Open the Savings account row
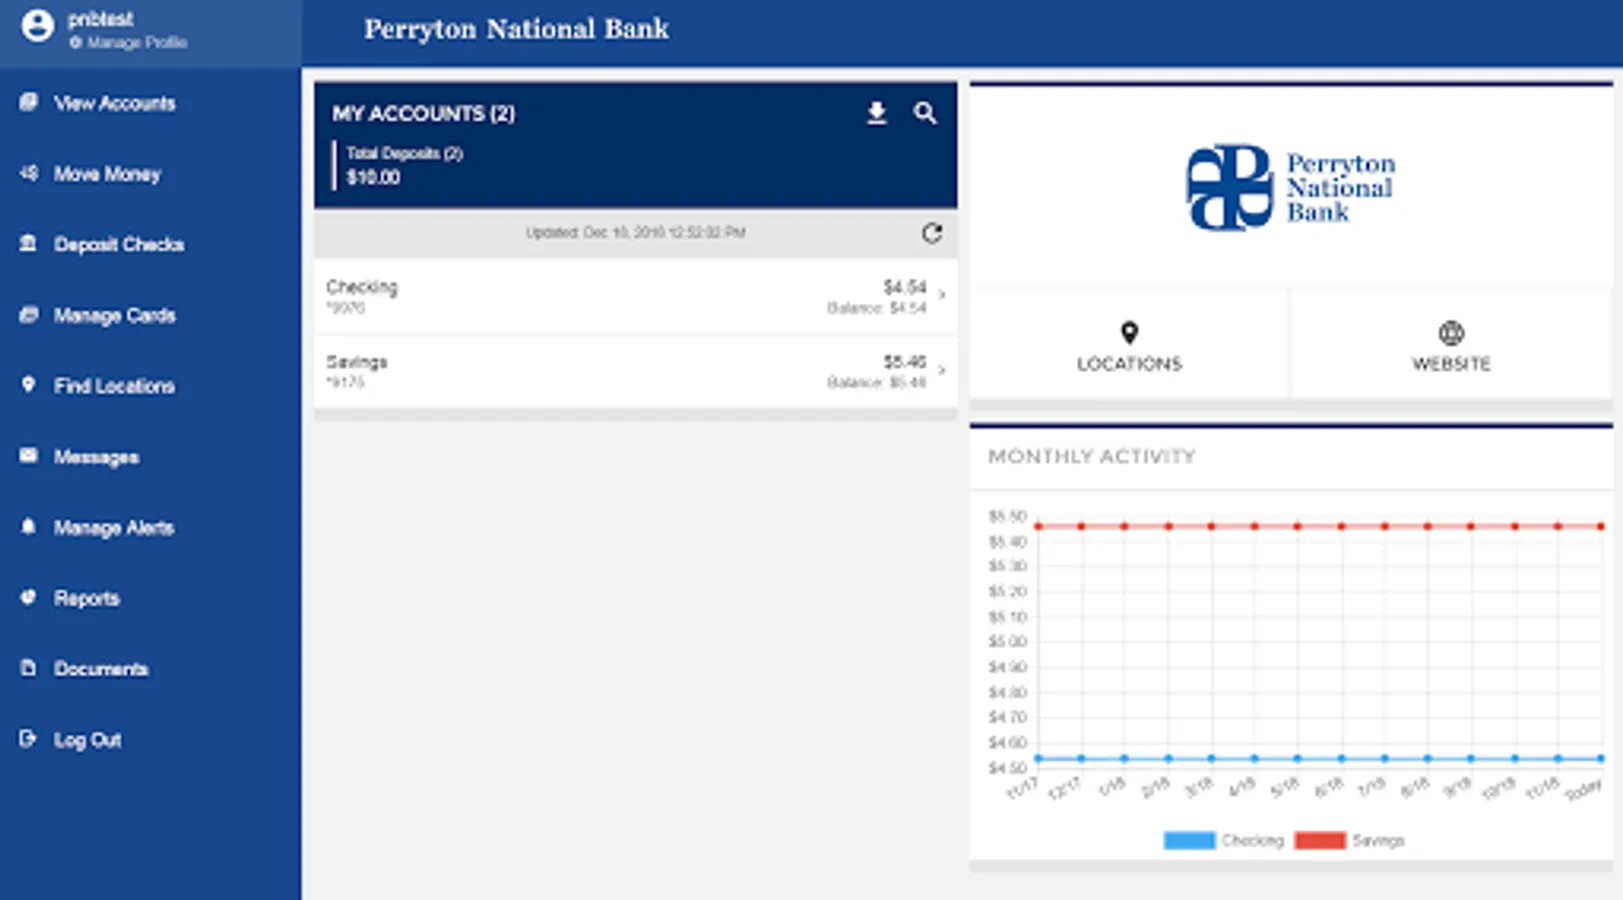 [x=636, y=371]
